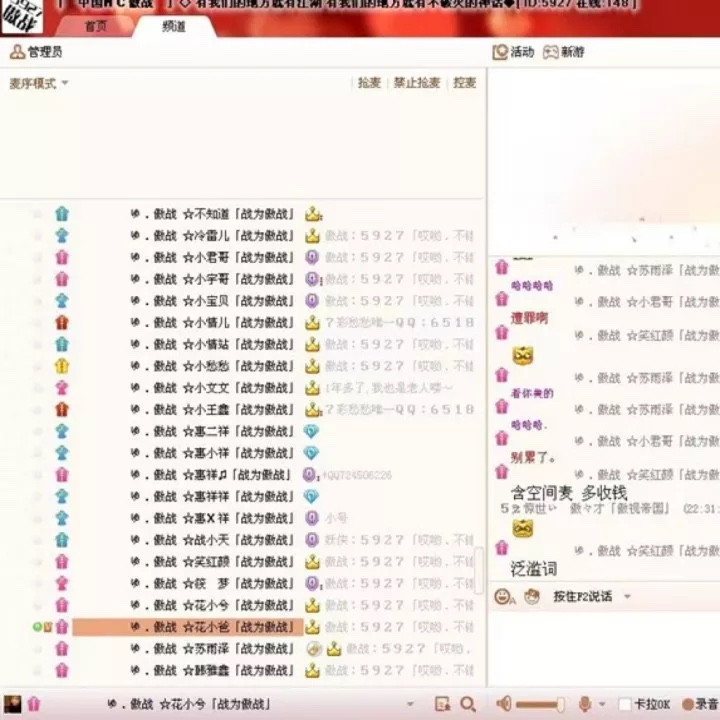The image size is (720, 720).
Task: Expand the 麦序模式 mode dropdown
Action: (65, 83)
